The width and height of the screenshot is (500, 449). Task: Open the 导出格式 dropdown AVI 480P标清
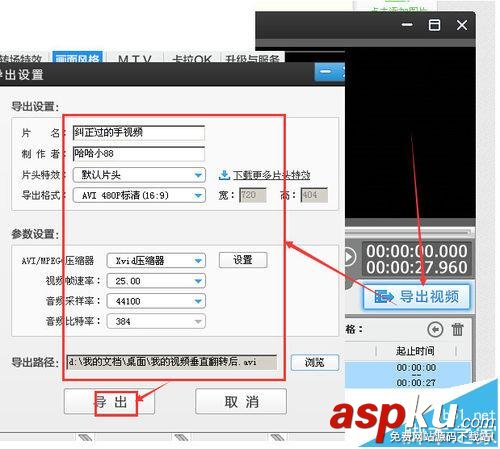[139, 195]
